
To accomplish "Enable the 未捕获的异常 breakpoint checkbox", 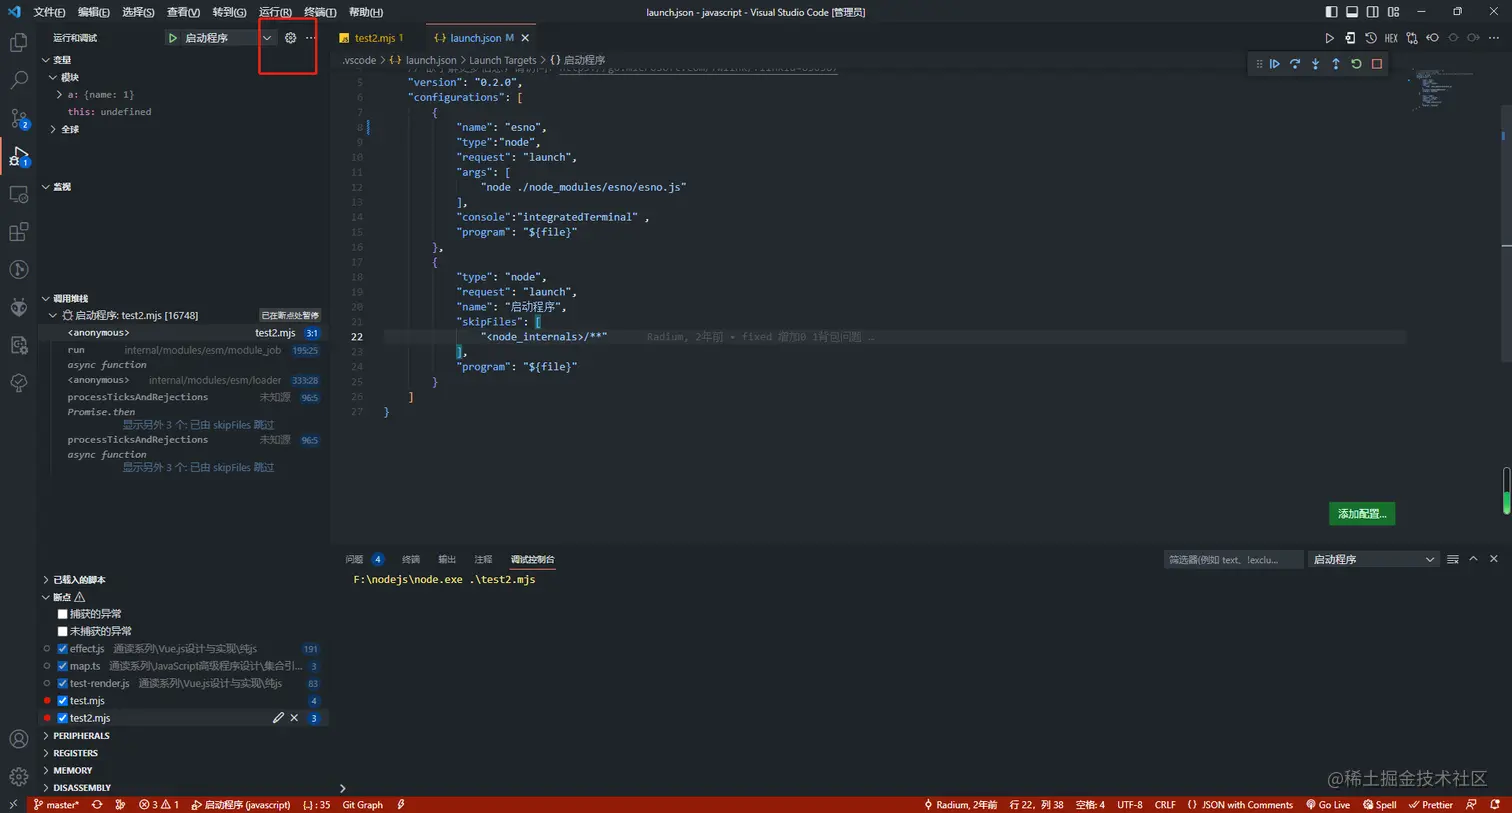I will [x=63, y=631].
